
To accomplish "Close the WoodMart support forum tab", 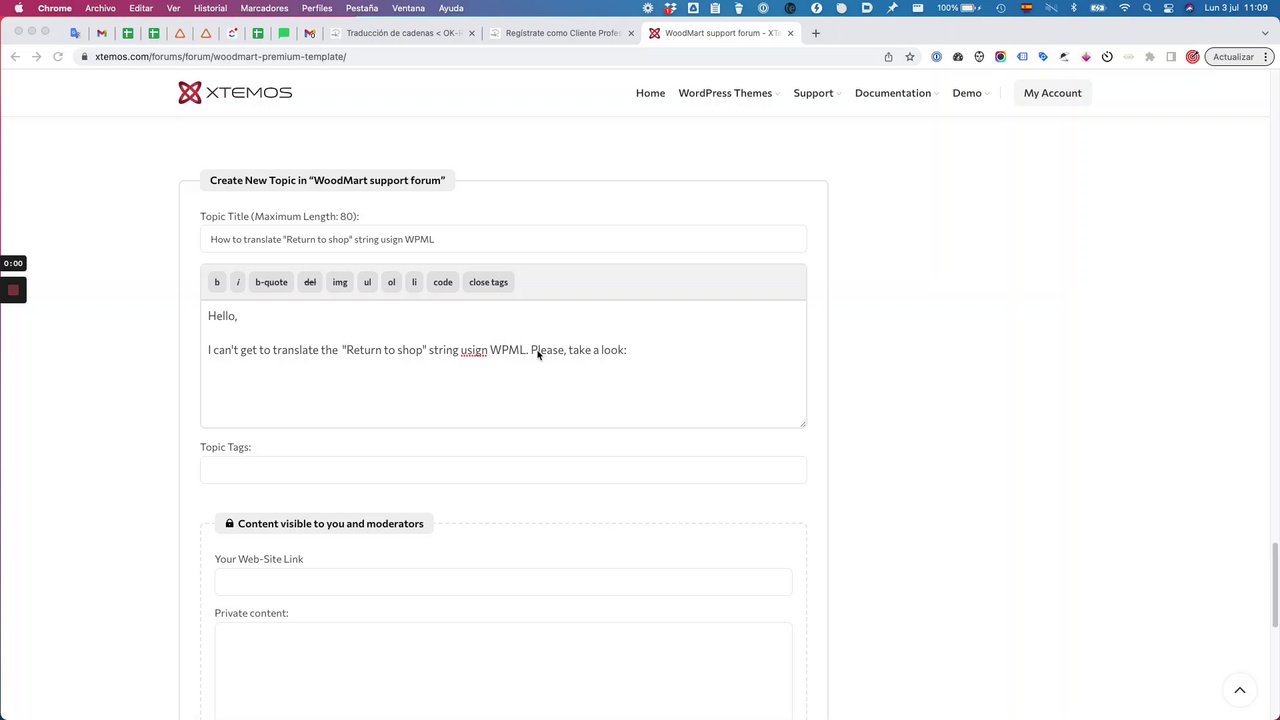I will point(791,33).
